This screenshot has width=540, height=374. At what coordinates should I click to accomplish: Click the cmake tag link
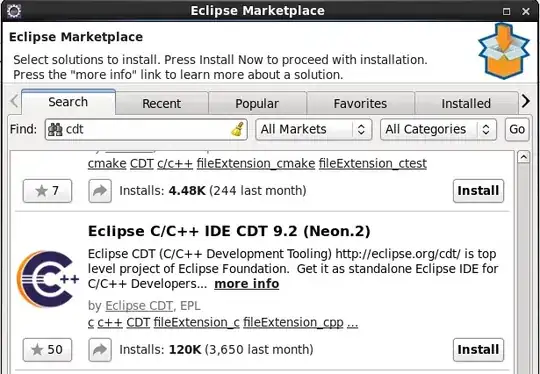pos(107,164)
